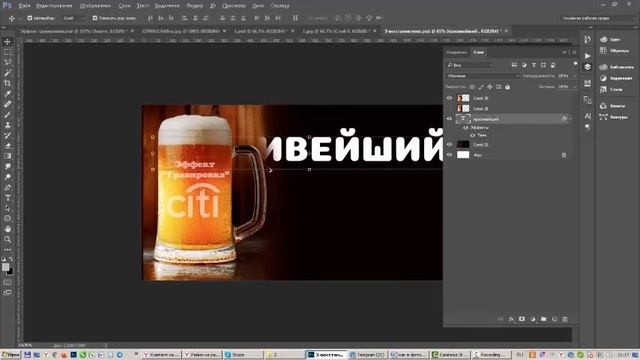Image resolution: width=640 pixels, height=360 pixels.
Task: Lock all with padlock icon
Action: tap(507, 87)
